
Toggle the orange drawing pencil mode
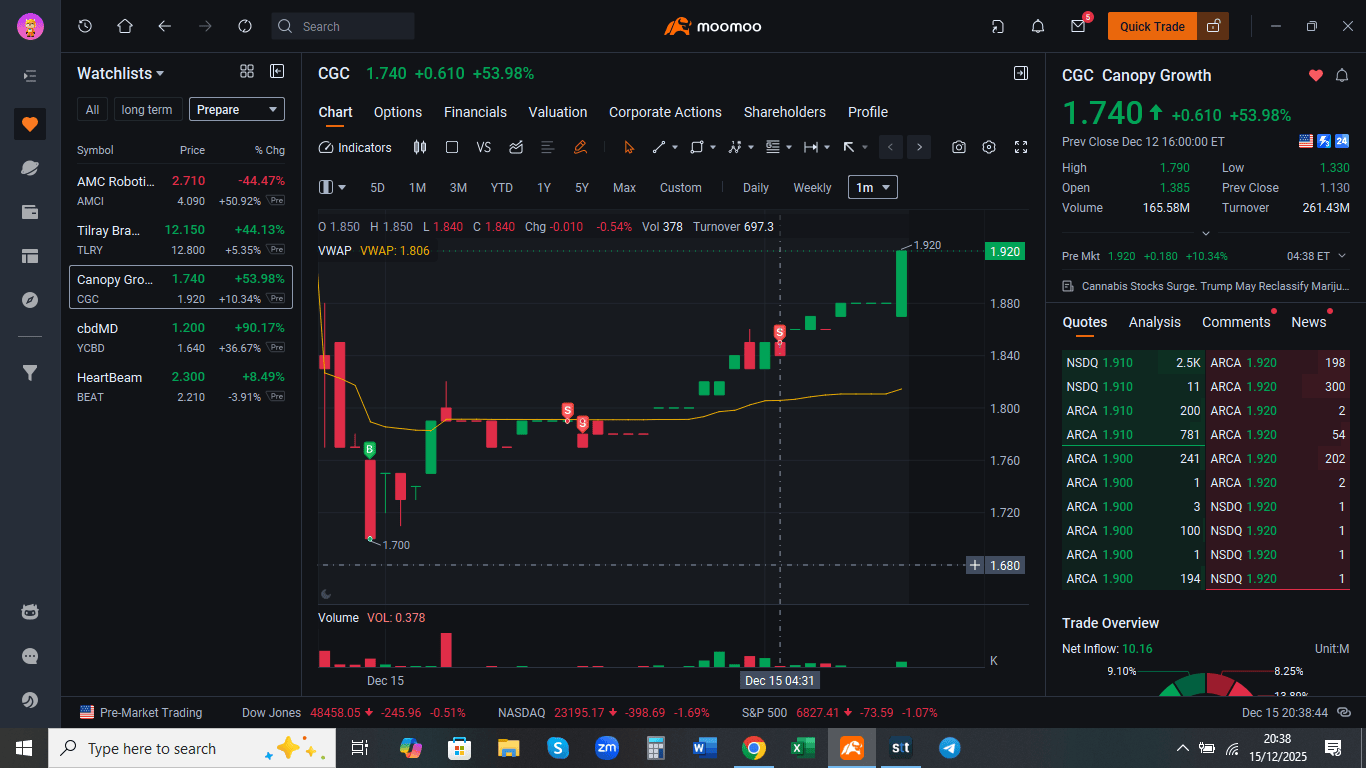pos(580,147)
